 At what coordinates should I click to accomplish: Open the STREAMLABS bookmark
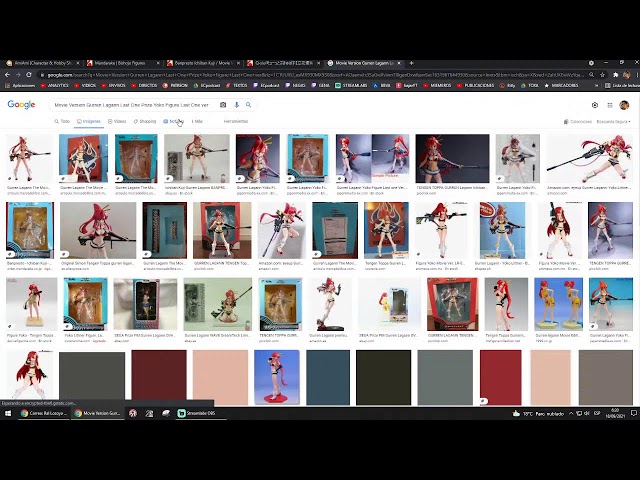coord(351,86)
